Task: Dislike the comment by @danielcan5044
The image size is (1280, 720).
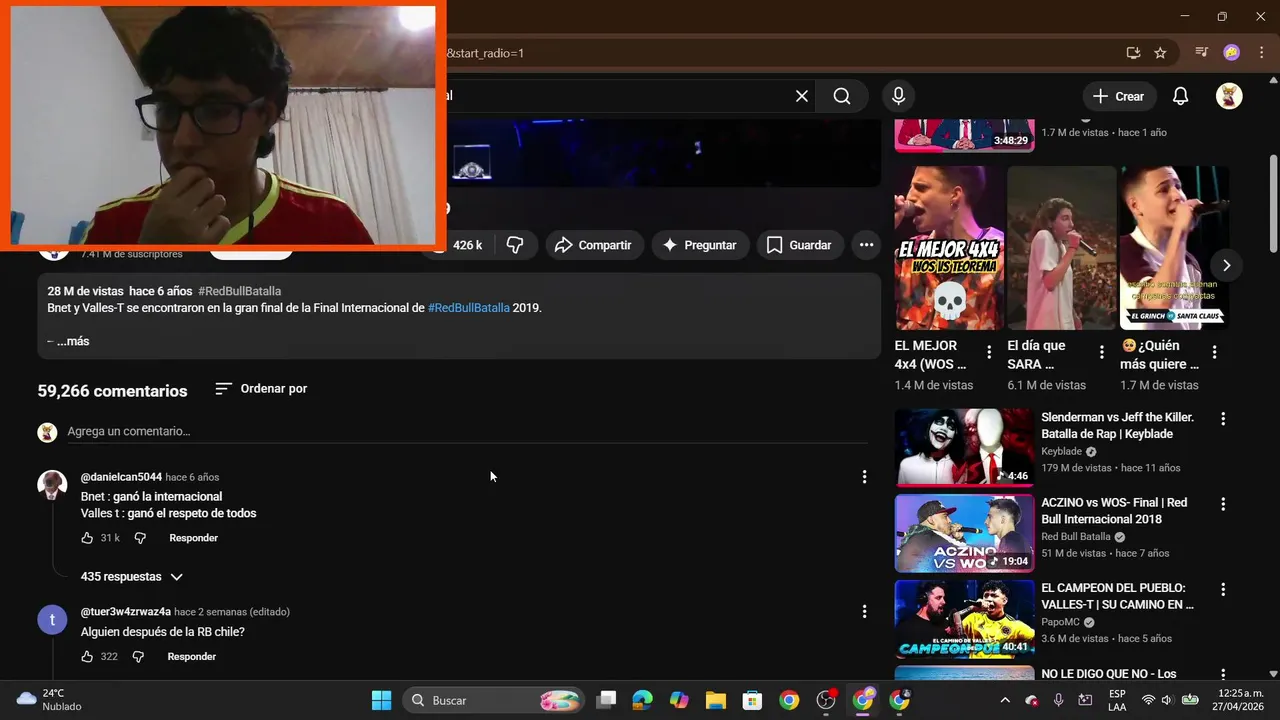Action: [x=140, y=538]
